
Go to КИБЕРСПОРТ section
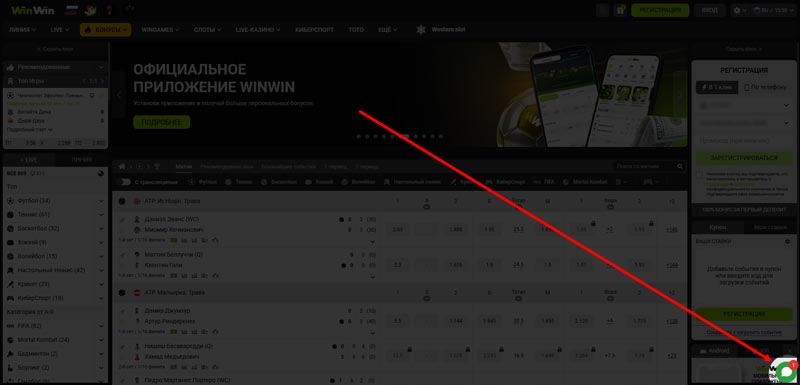coord(314,30)
